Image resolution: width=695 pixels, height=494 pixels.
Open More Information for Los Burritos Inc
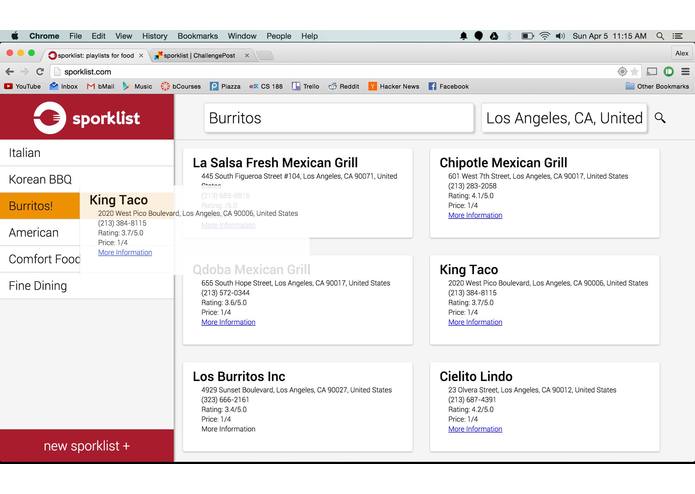point(228,429)
